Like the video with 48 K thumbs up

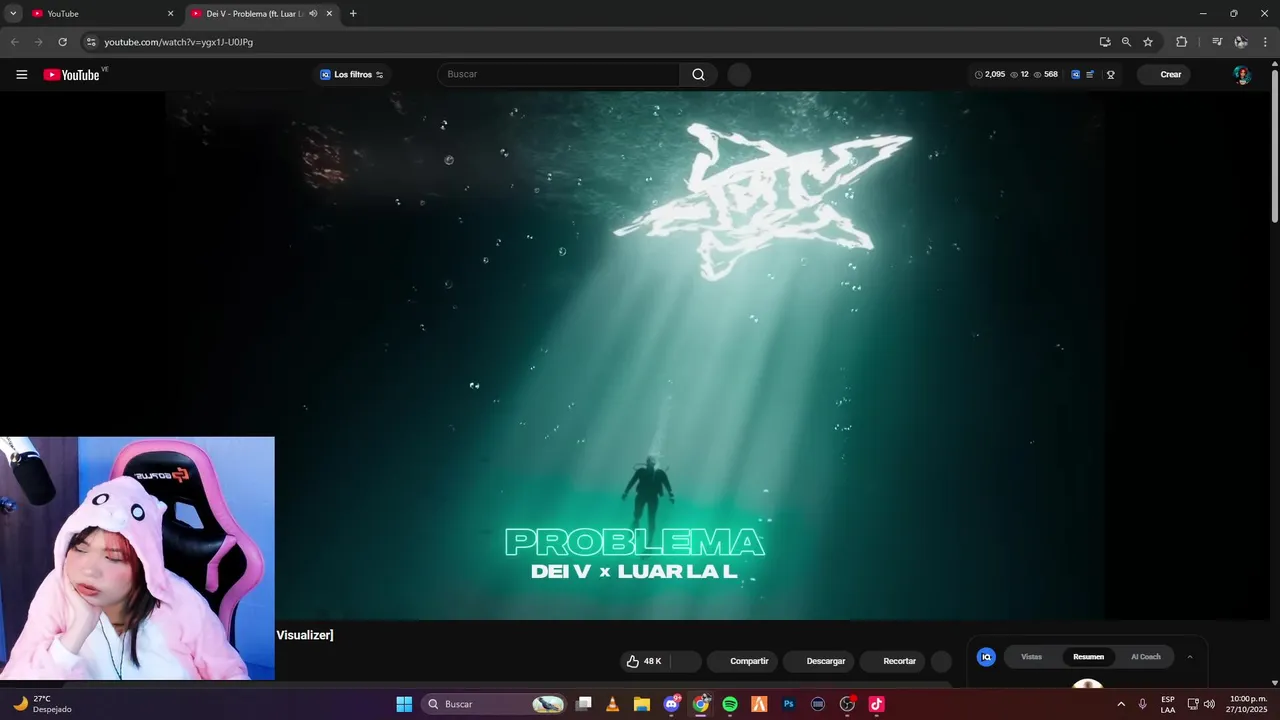(643, 661)
